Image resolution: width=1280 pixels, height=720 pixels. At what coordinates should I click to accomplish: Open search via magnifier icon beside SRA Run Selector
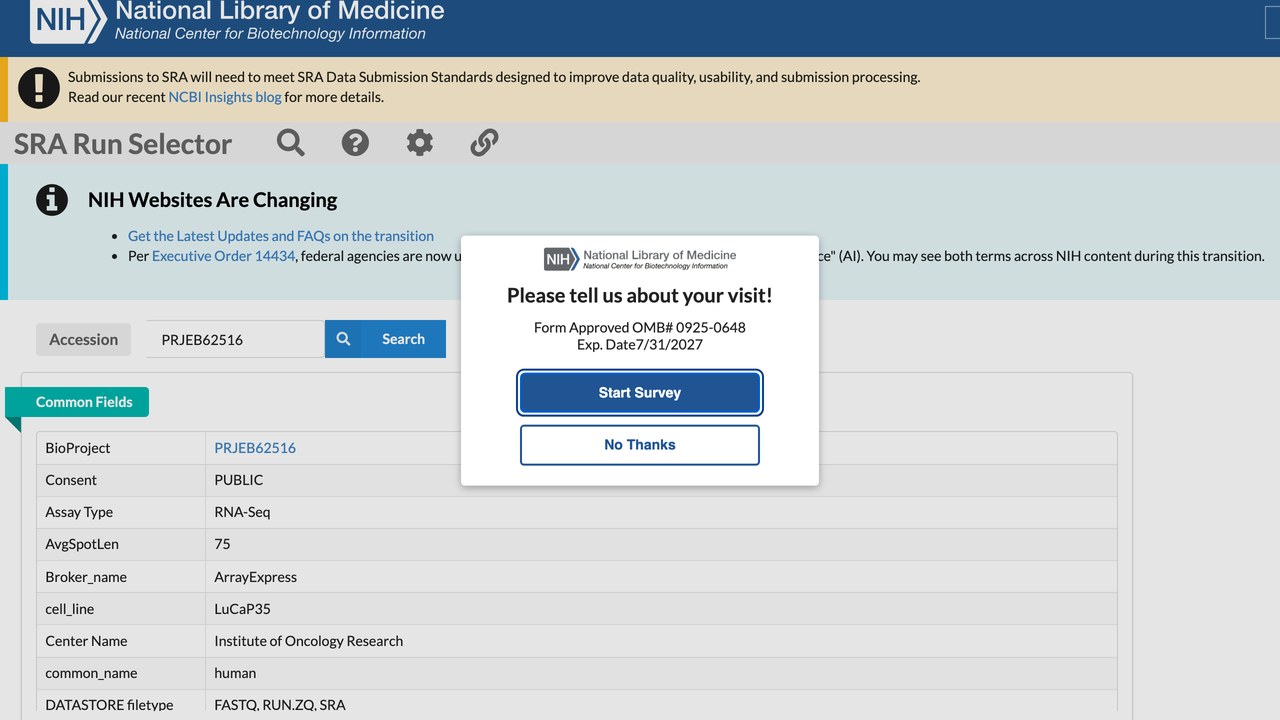pyautogui.click(x=291, y=143)
